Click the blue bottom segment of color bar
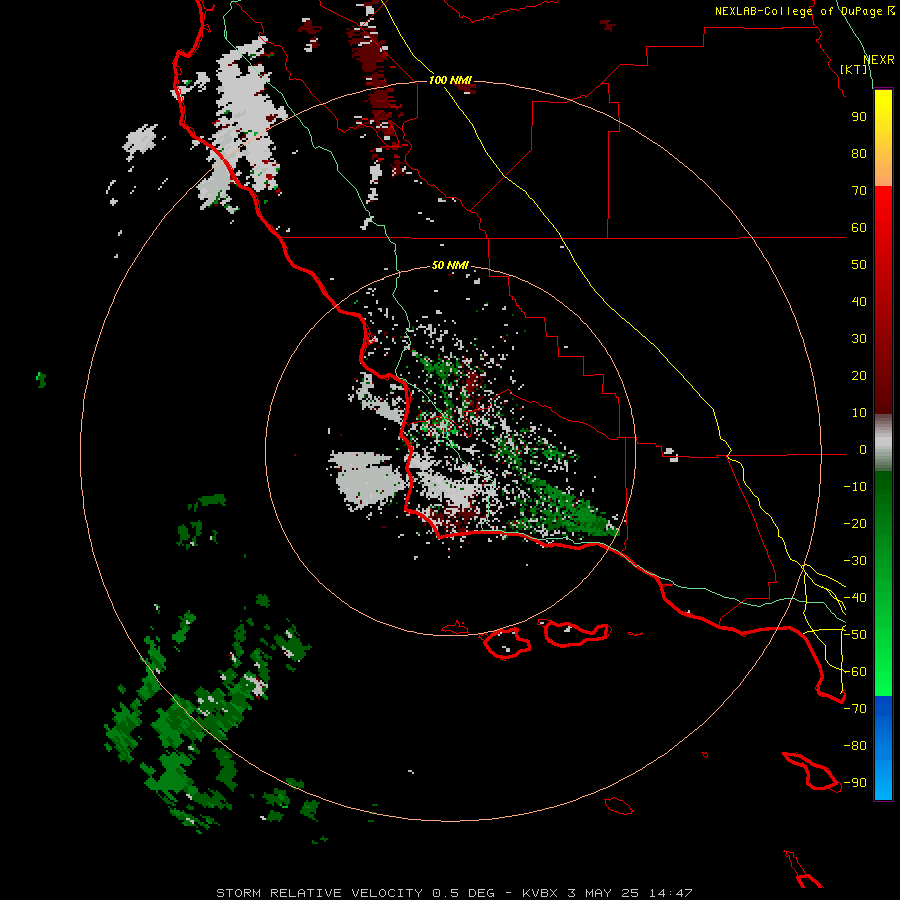 (883, 748)
